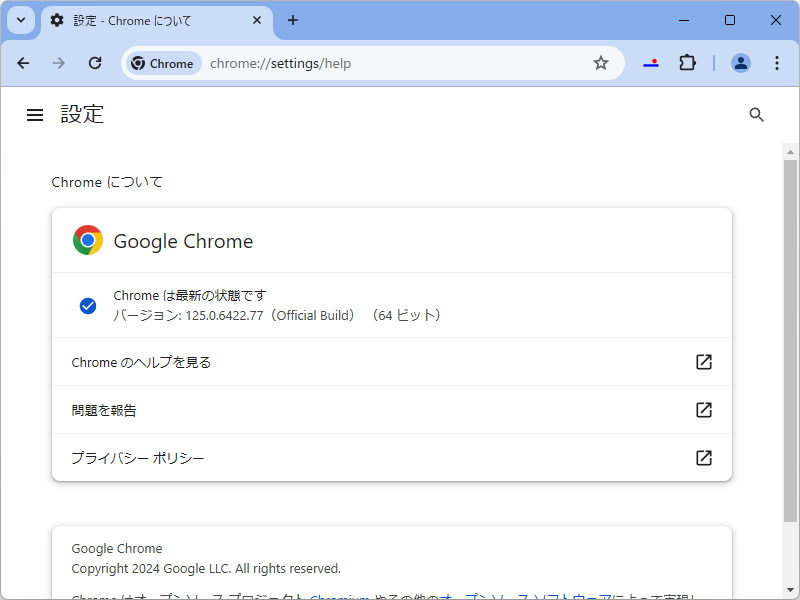Click the search icon on the settings page
800x600 pixels.
coord(756,115)
